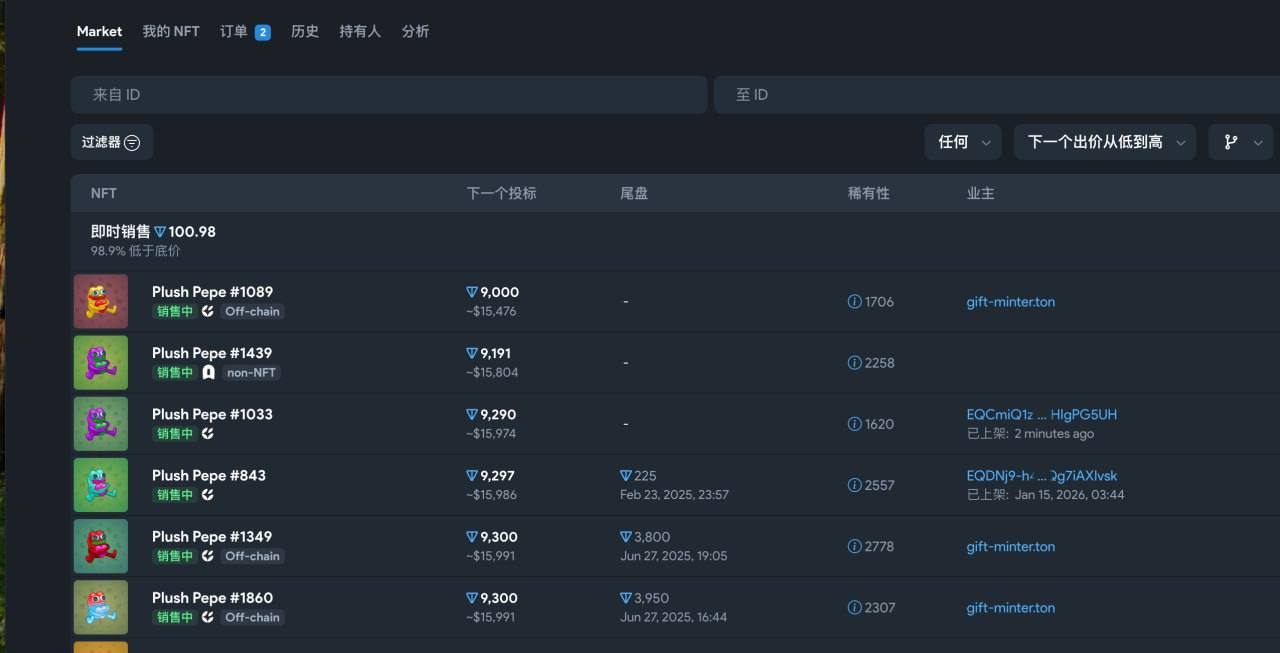Click the rarity info icon beside 2557

854,485
